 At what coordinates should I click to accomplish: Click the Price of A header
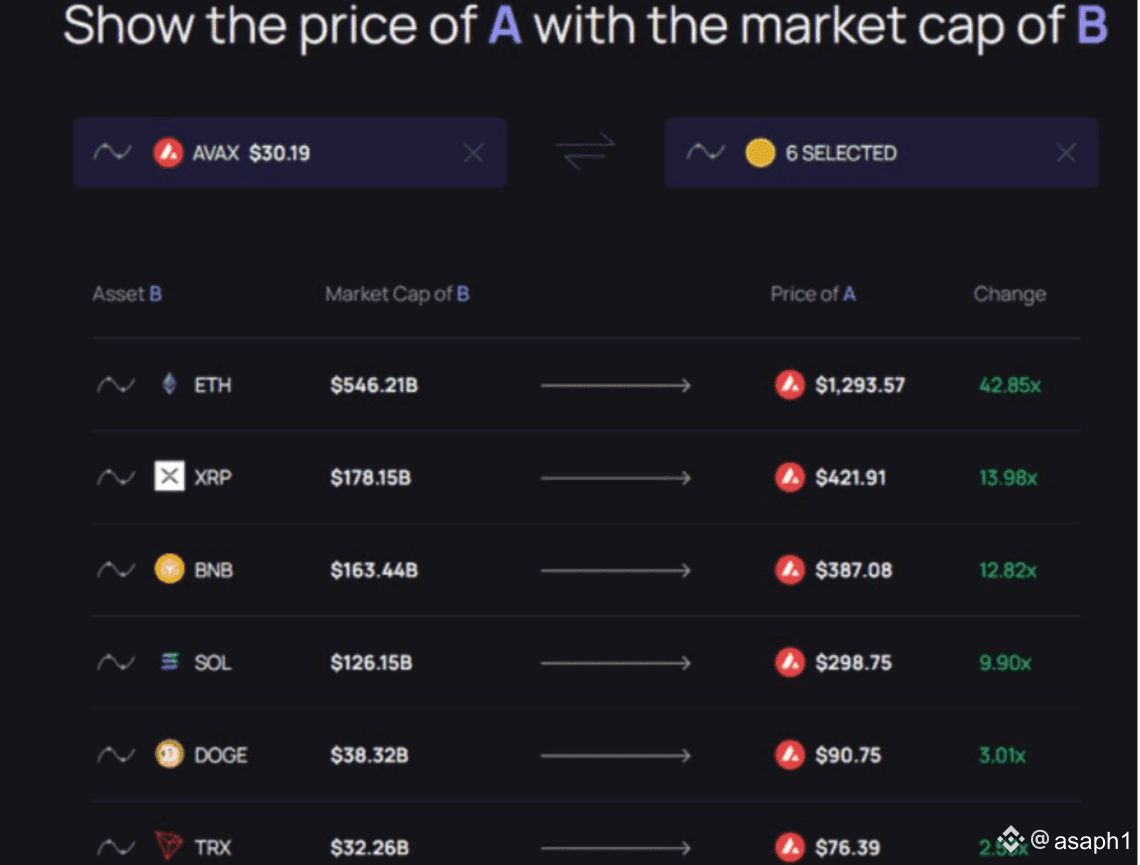point(812,294)
